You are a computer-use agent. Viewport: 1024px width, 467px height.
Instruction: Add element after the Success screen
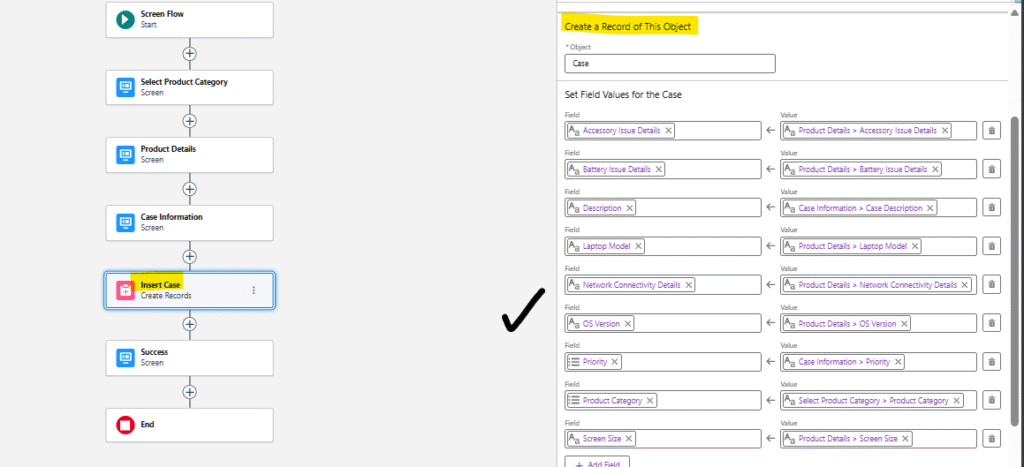pyautogui.click(x=189, y=391)
